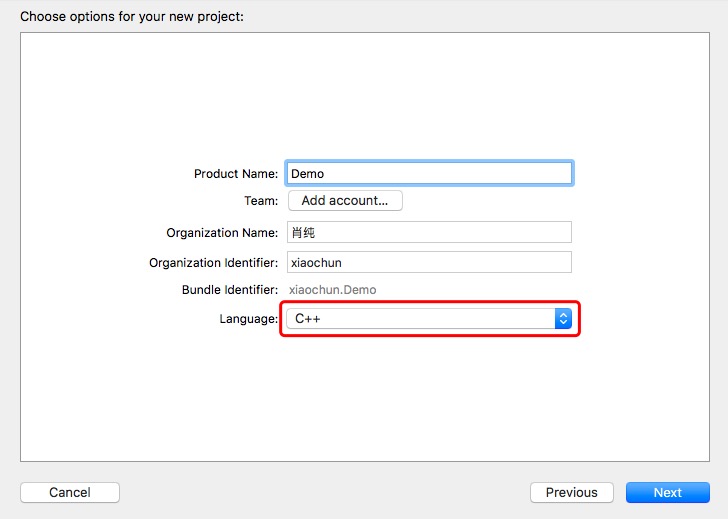This screenshot has width=728, height=519.
Task: Click empty space between Cancel and Previous buttons
Action: [x=320, y=492]
